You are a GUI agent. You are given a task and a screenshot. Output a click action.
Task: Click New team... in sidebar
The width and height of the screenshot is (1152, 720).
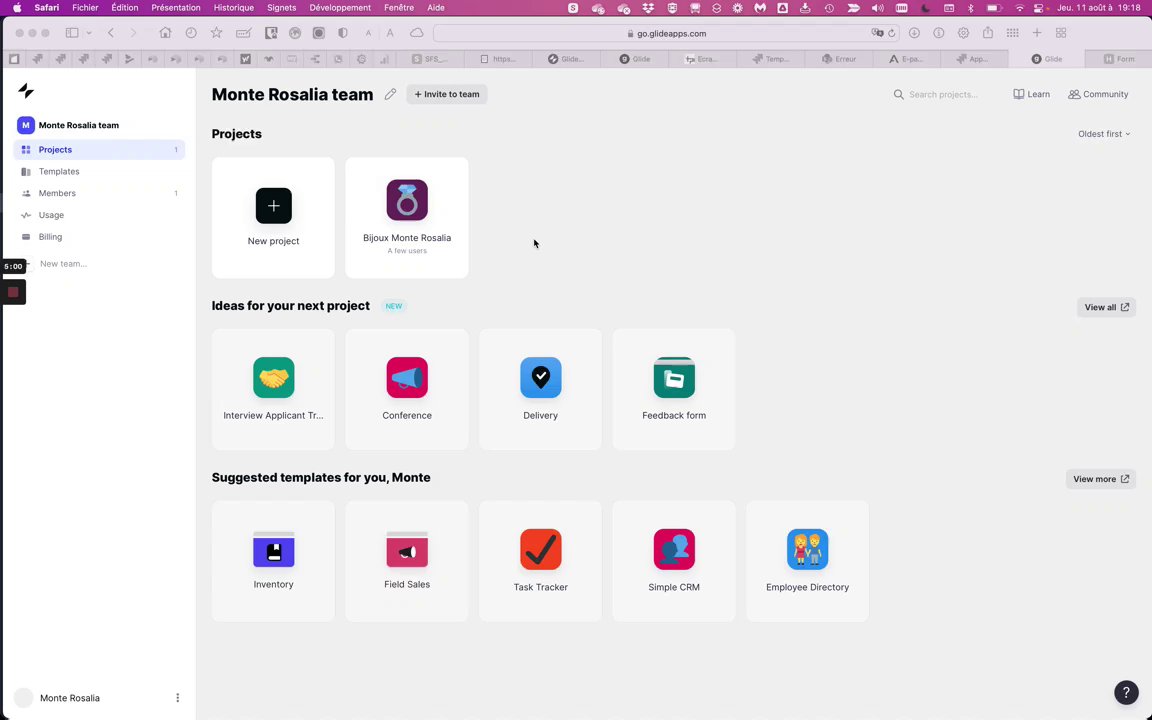63,264
